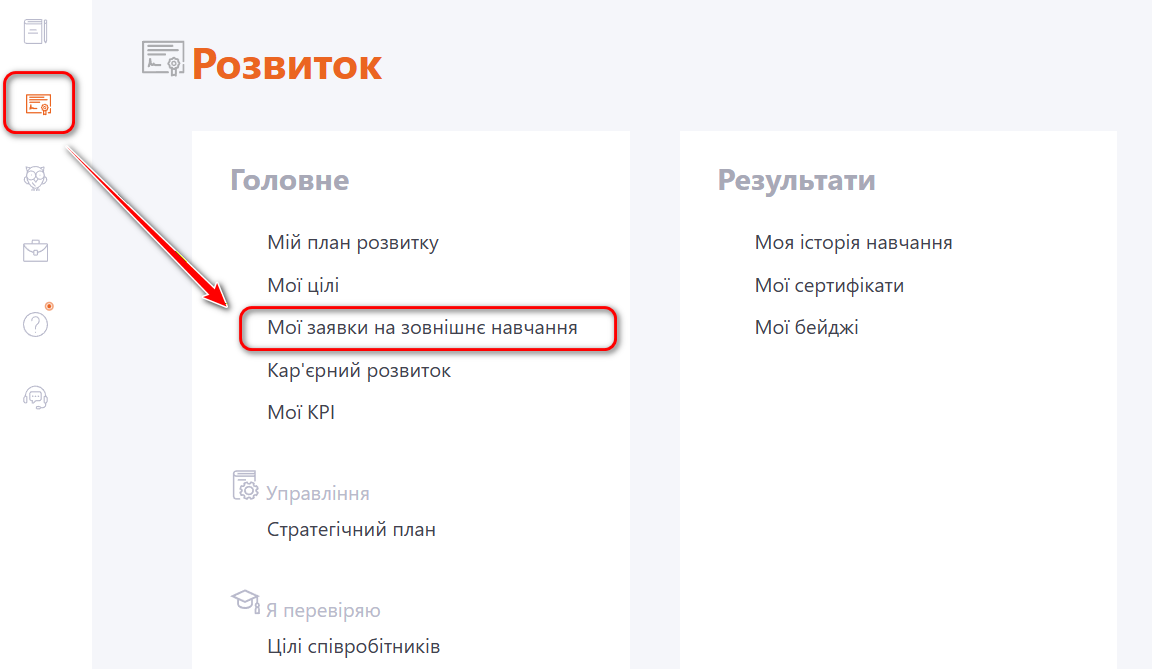The width and height of the screenshot is (1152, 669).
Task: Click the briefcase icon in the sidebar
Action: (36, 251)
